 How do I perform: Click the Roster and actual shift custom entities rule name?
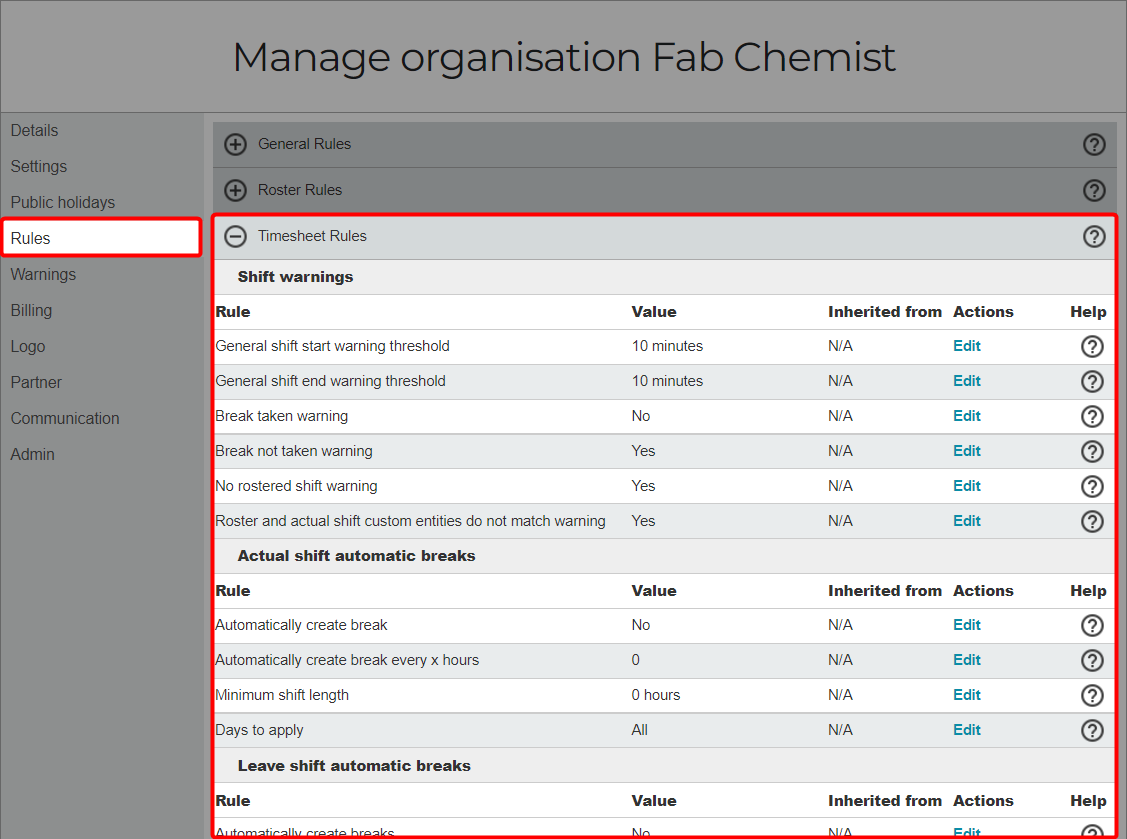[410, 521]
